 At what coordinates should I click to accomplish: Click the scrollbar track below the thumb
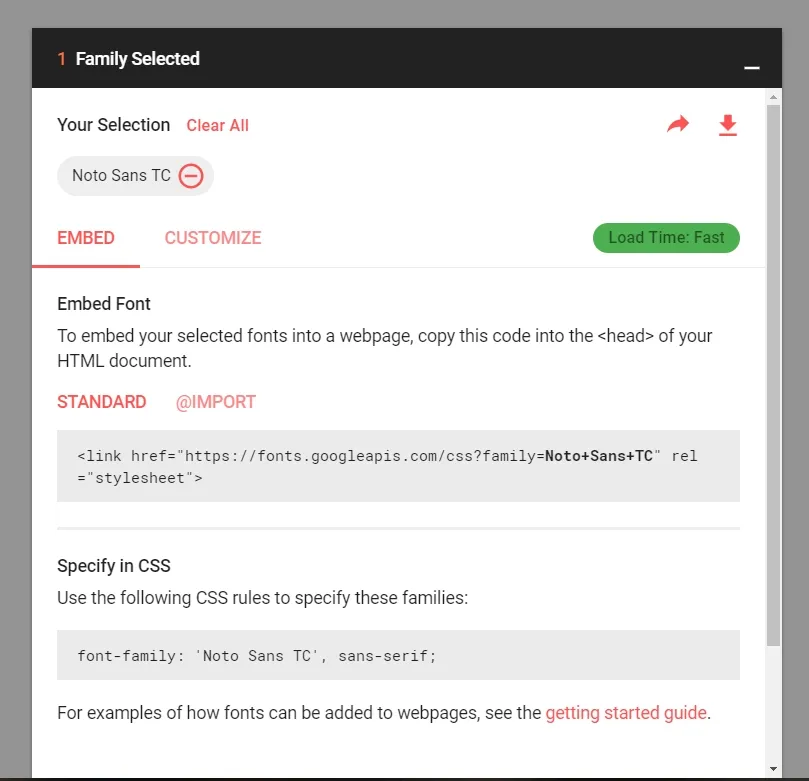point(773,704)
